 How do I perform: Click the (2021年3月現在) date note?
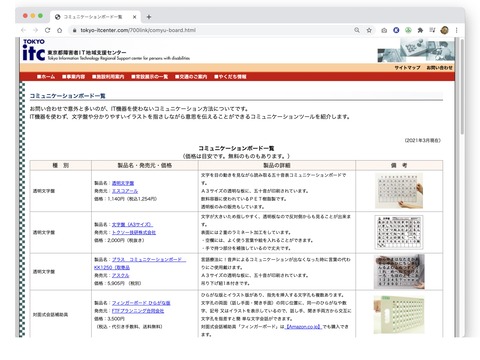[423, 140]
